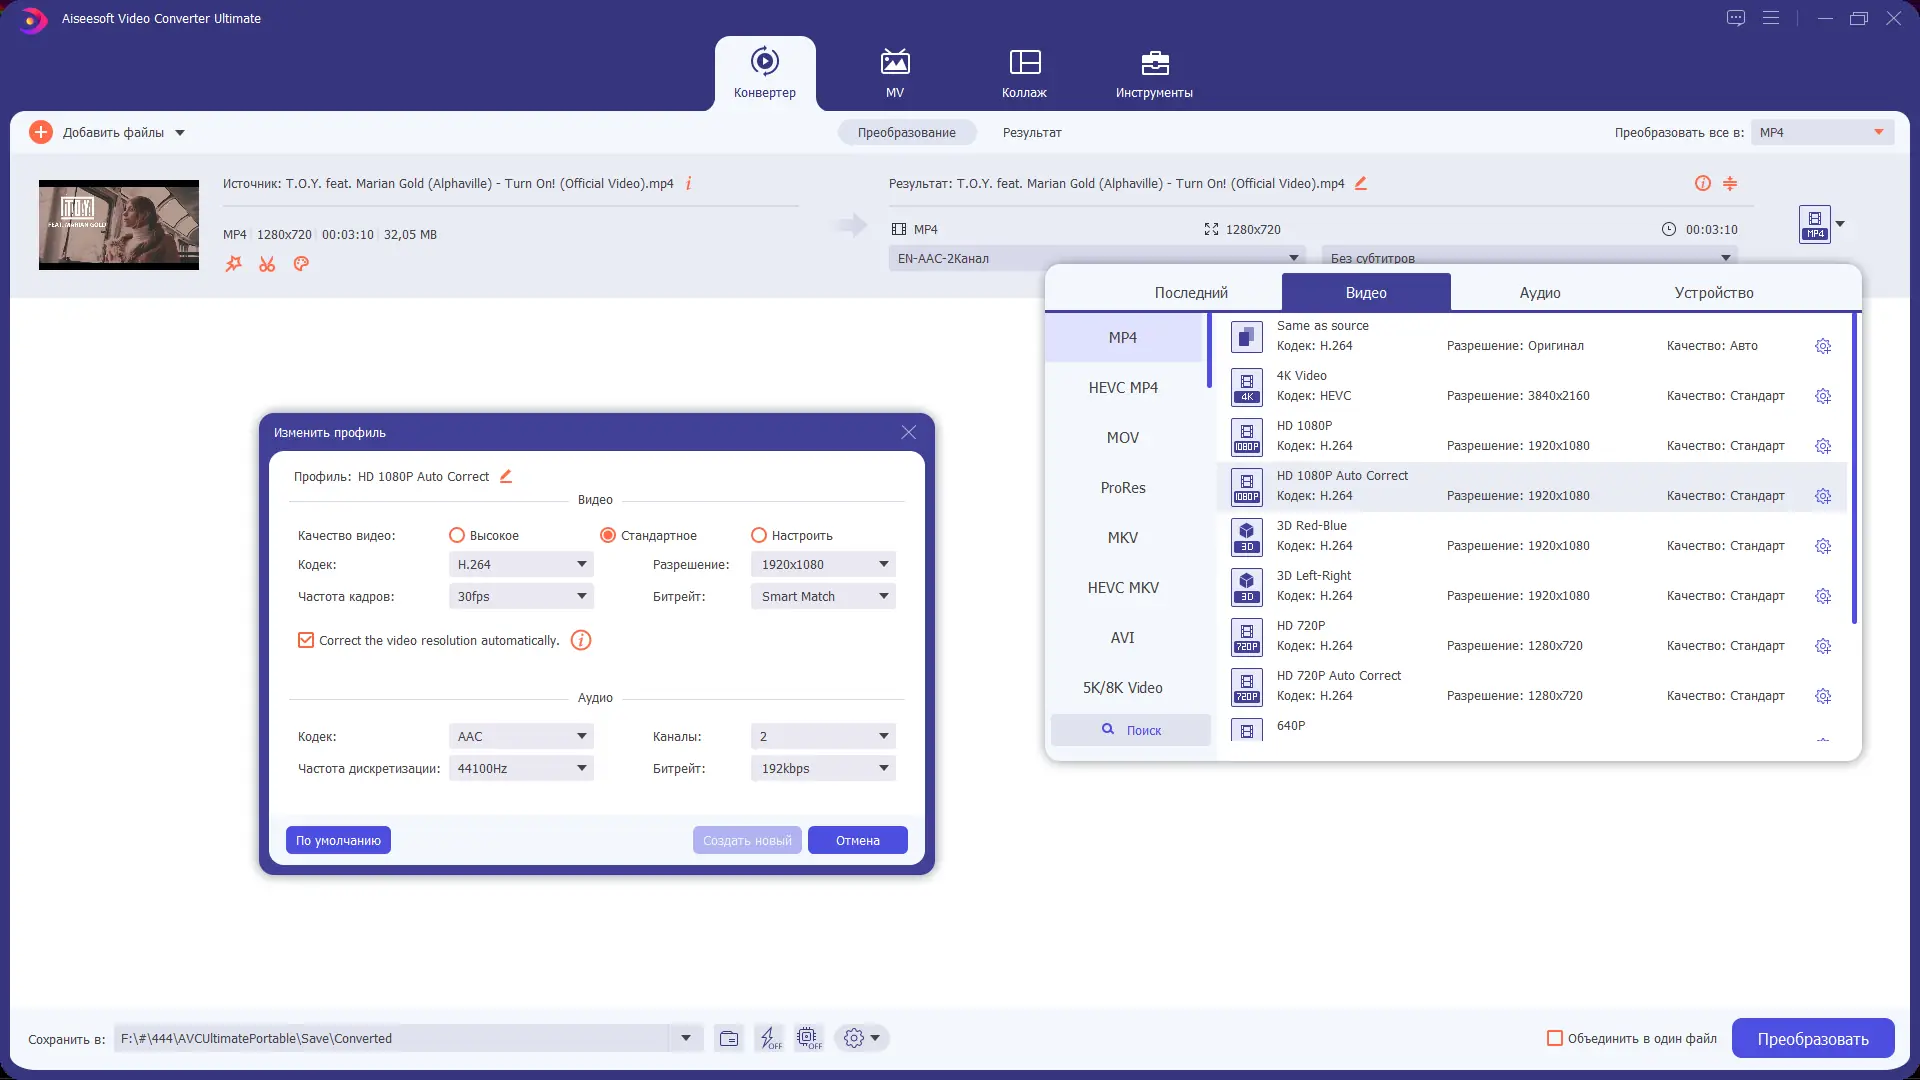Toggle the hardware acceleration lightning icon
The height and width of the screenshot is (1080, 1920).
coord(769,1038)
